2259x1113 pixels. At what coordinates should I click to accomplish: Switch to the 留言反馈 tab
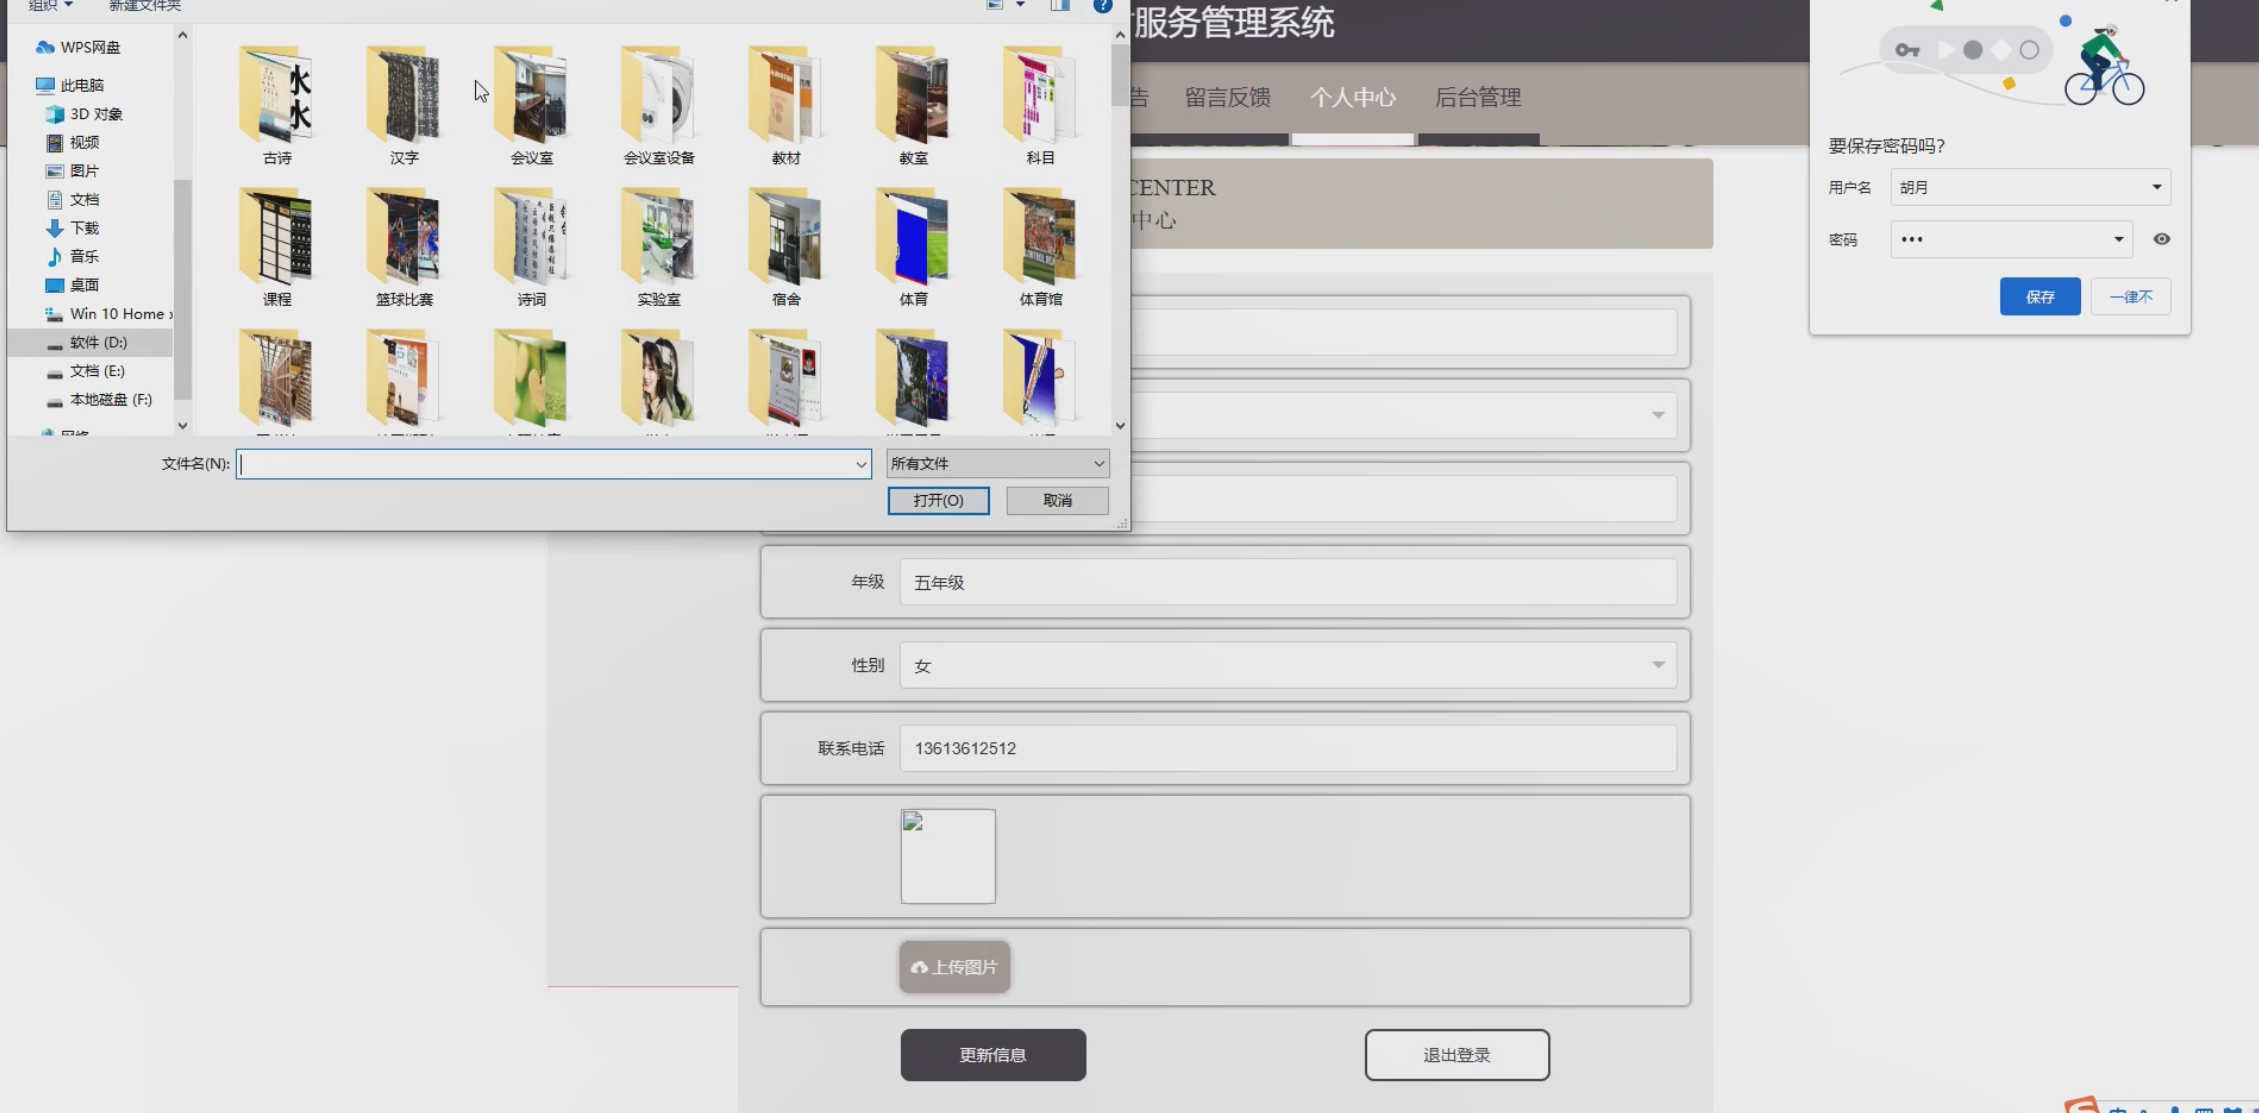point(1227,97)
